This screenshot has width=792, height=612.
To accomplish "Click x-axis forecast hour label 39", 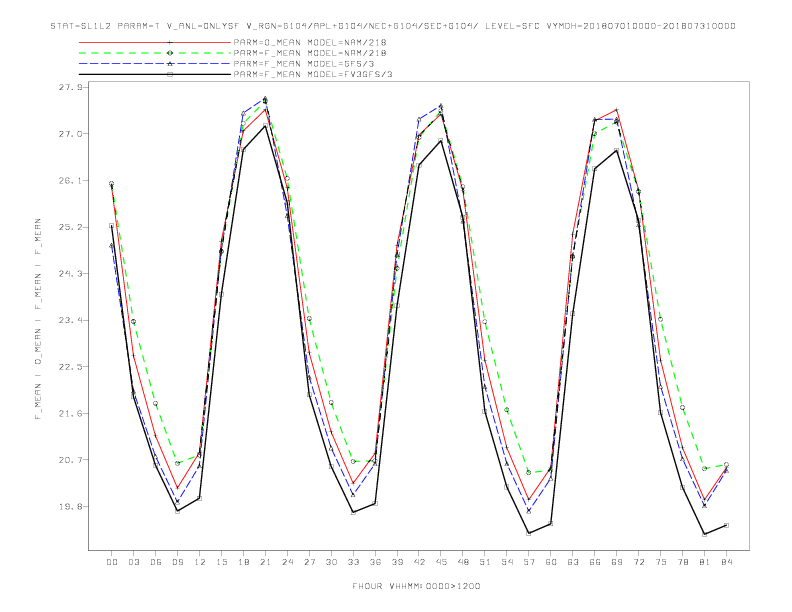I will coord(397,562).
